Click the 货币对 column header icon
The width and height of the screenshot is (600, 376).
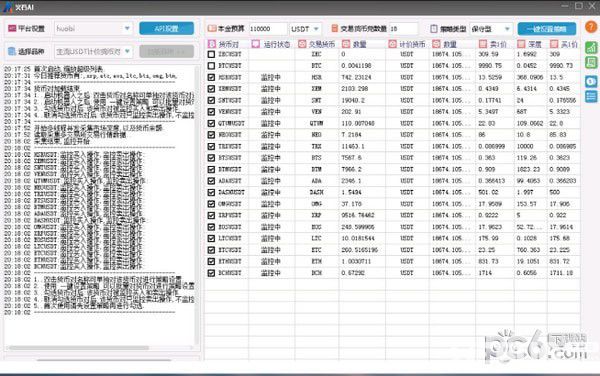point(212,44)
